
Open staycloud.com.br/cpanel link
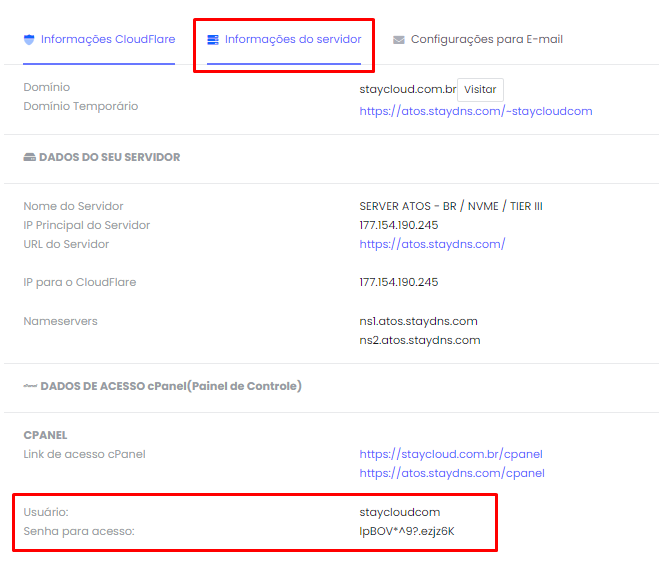(451, 454)
